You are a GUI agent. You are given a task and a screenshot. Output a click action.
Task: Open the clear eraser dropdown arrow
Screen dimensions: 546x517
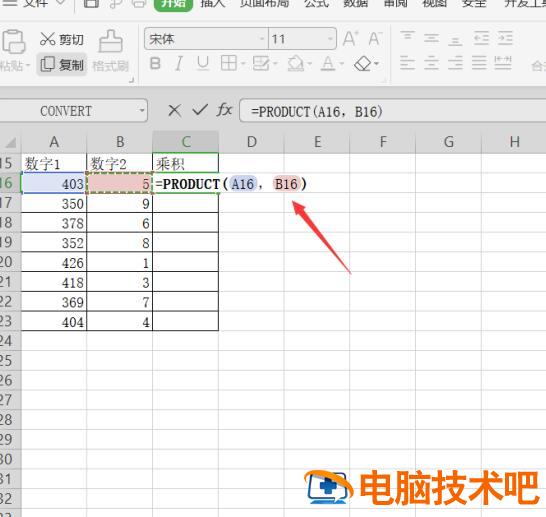point(376,64)
